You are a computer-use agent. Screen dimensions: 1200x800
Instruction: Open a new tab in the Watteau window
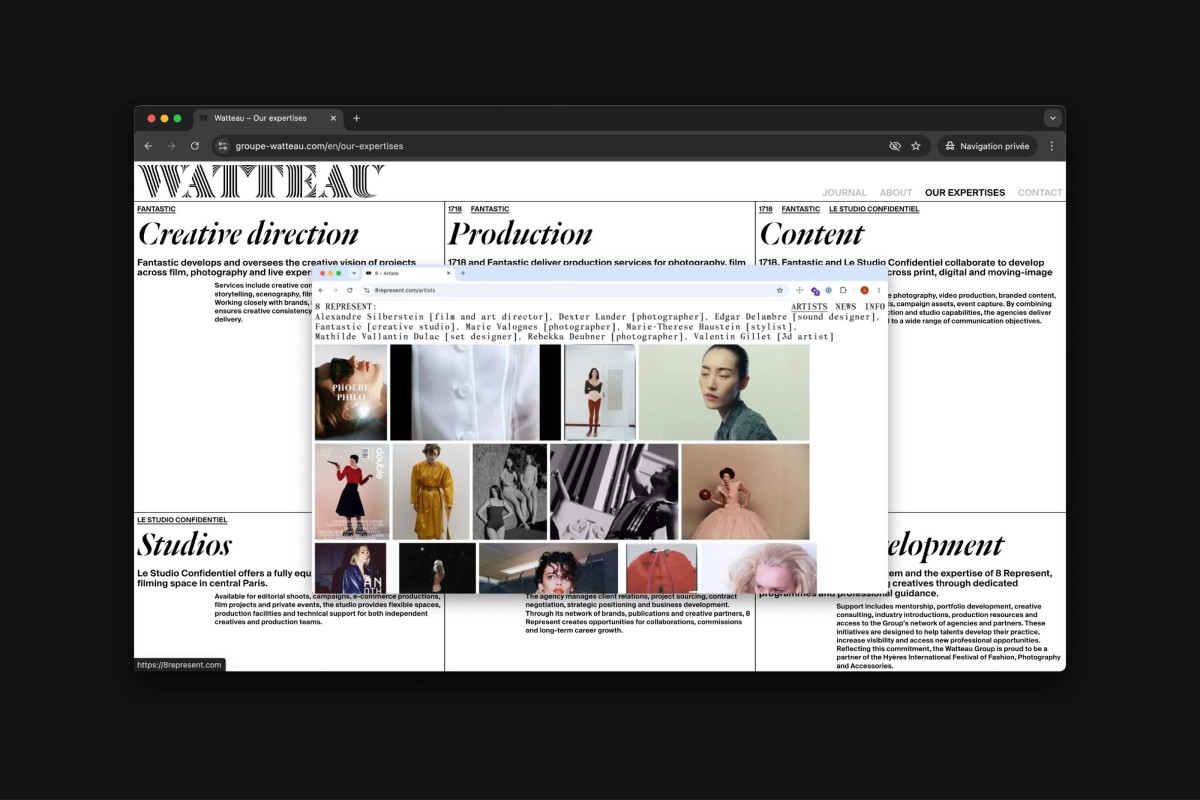[356, 118]
